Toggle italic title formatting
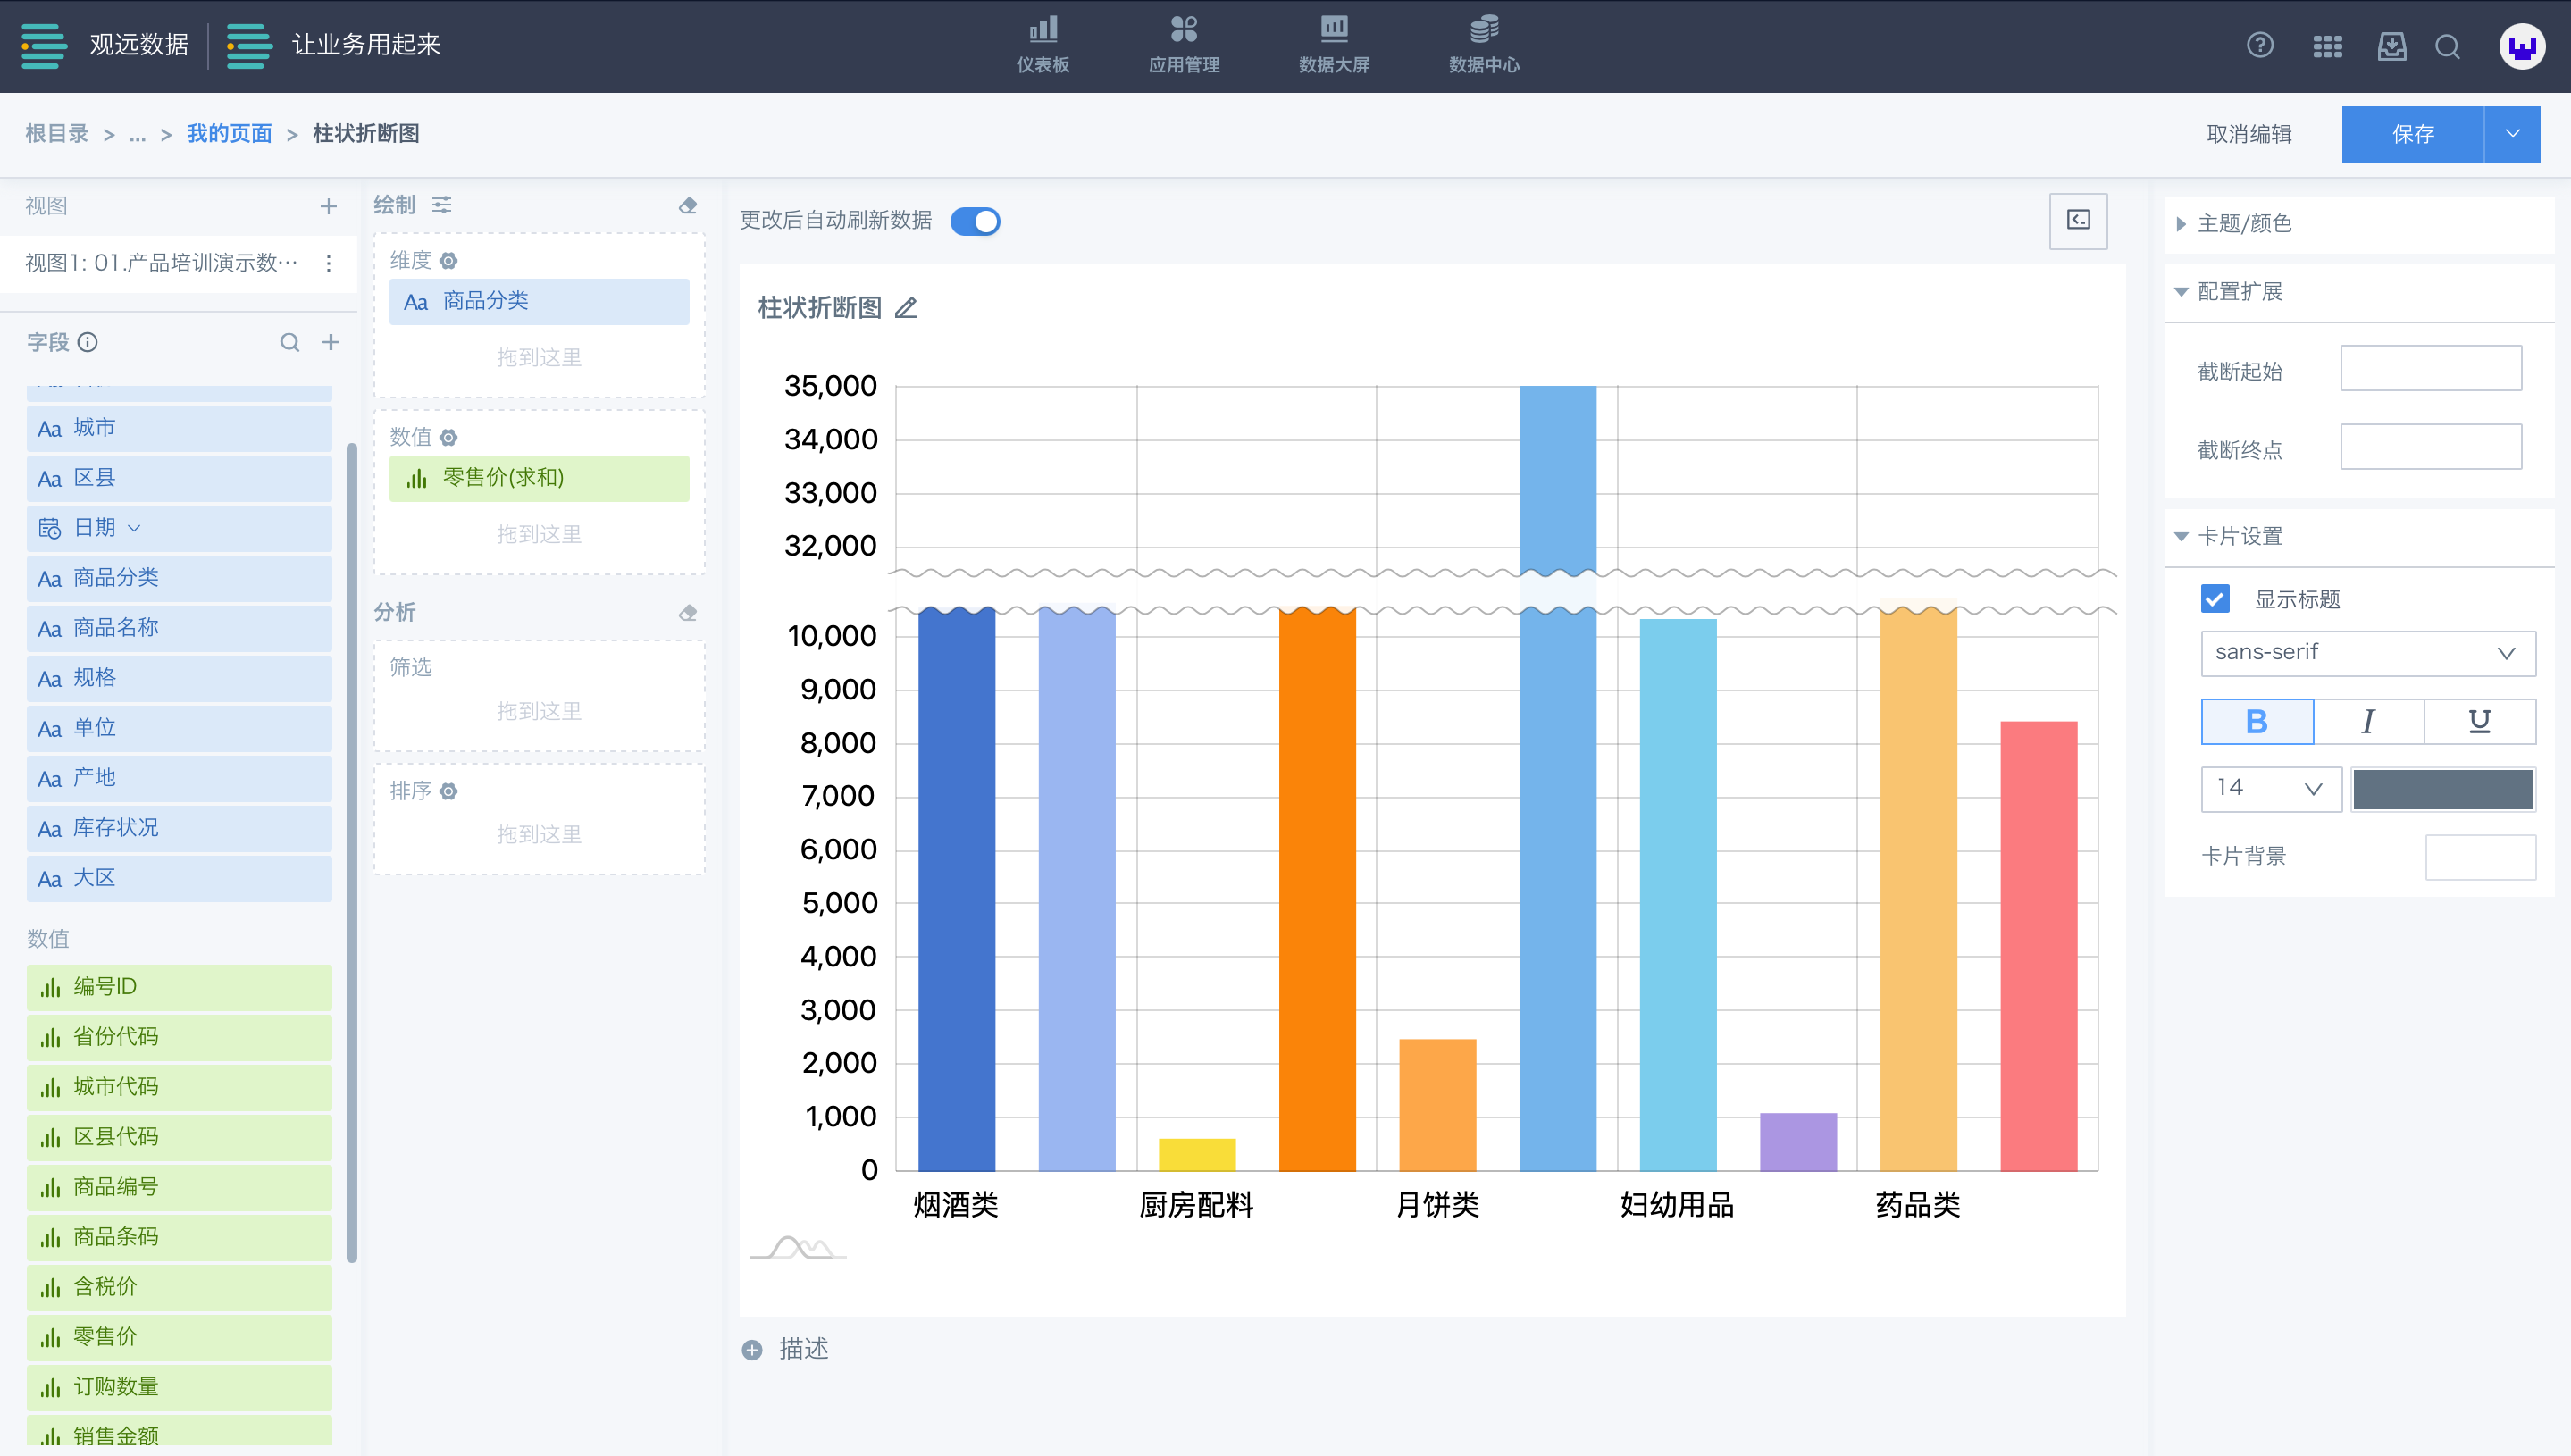 (2368, 721)
